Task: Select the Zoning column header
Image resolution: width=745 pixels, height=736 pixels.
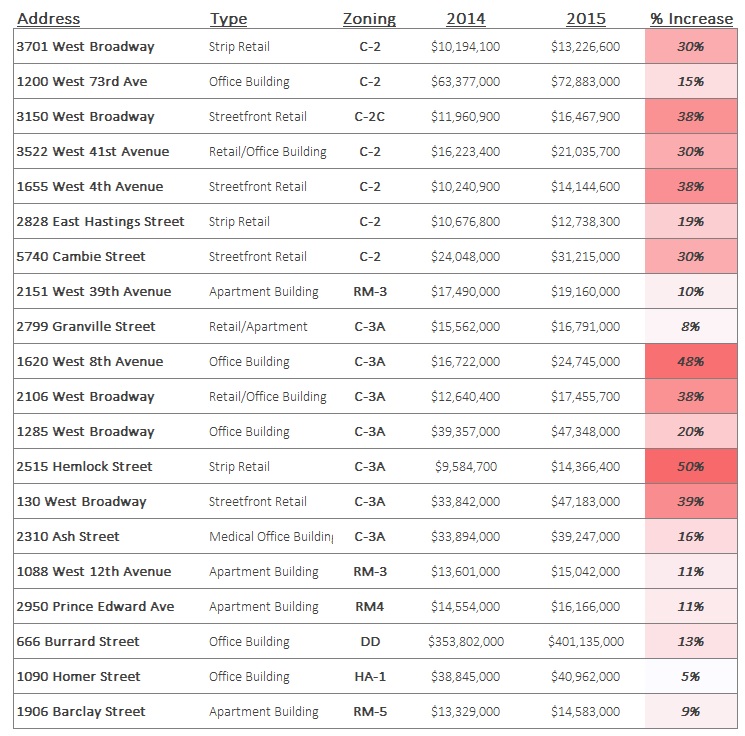Action: point(369,19)
